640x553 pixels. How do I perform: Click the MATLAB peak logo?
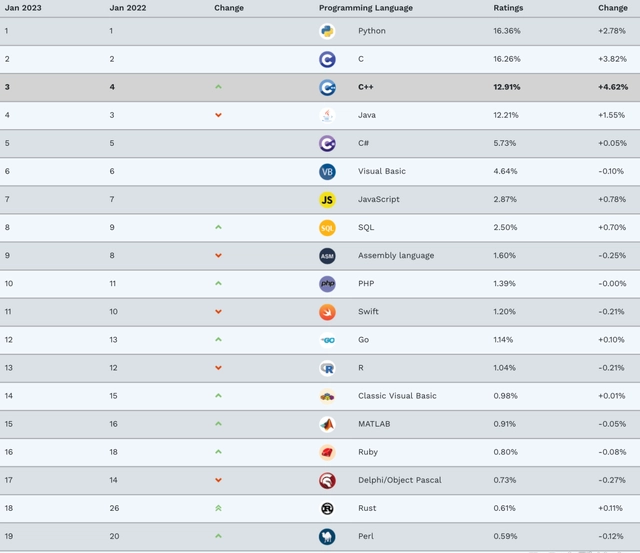point(327,424)
